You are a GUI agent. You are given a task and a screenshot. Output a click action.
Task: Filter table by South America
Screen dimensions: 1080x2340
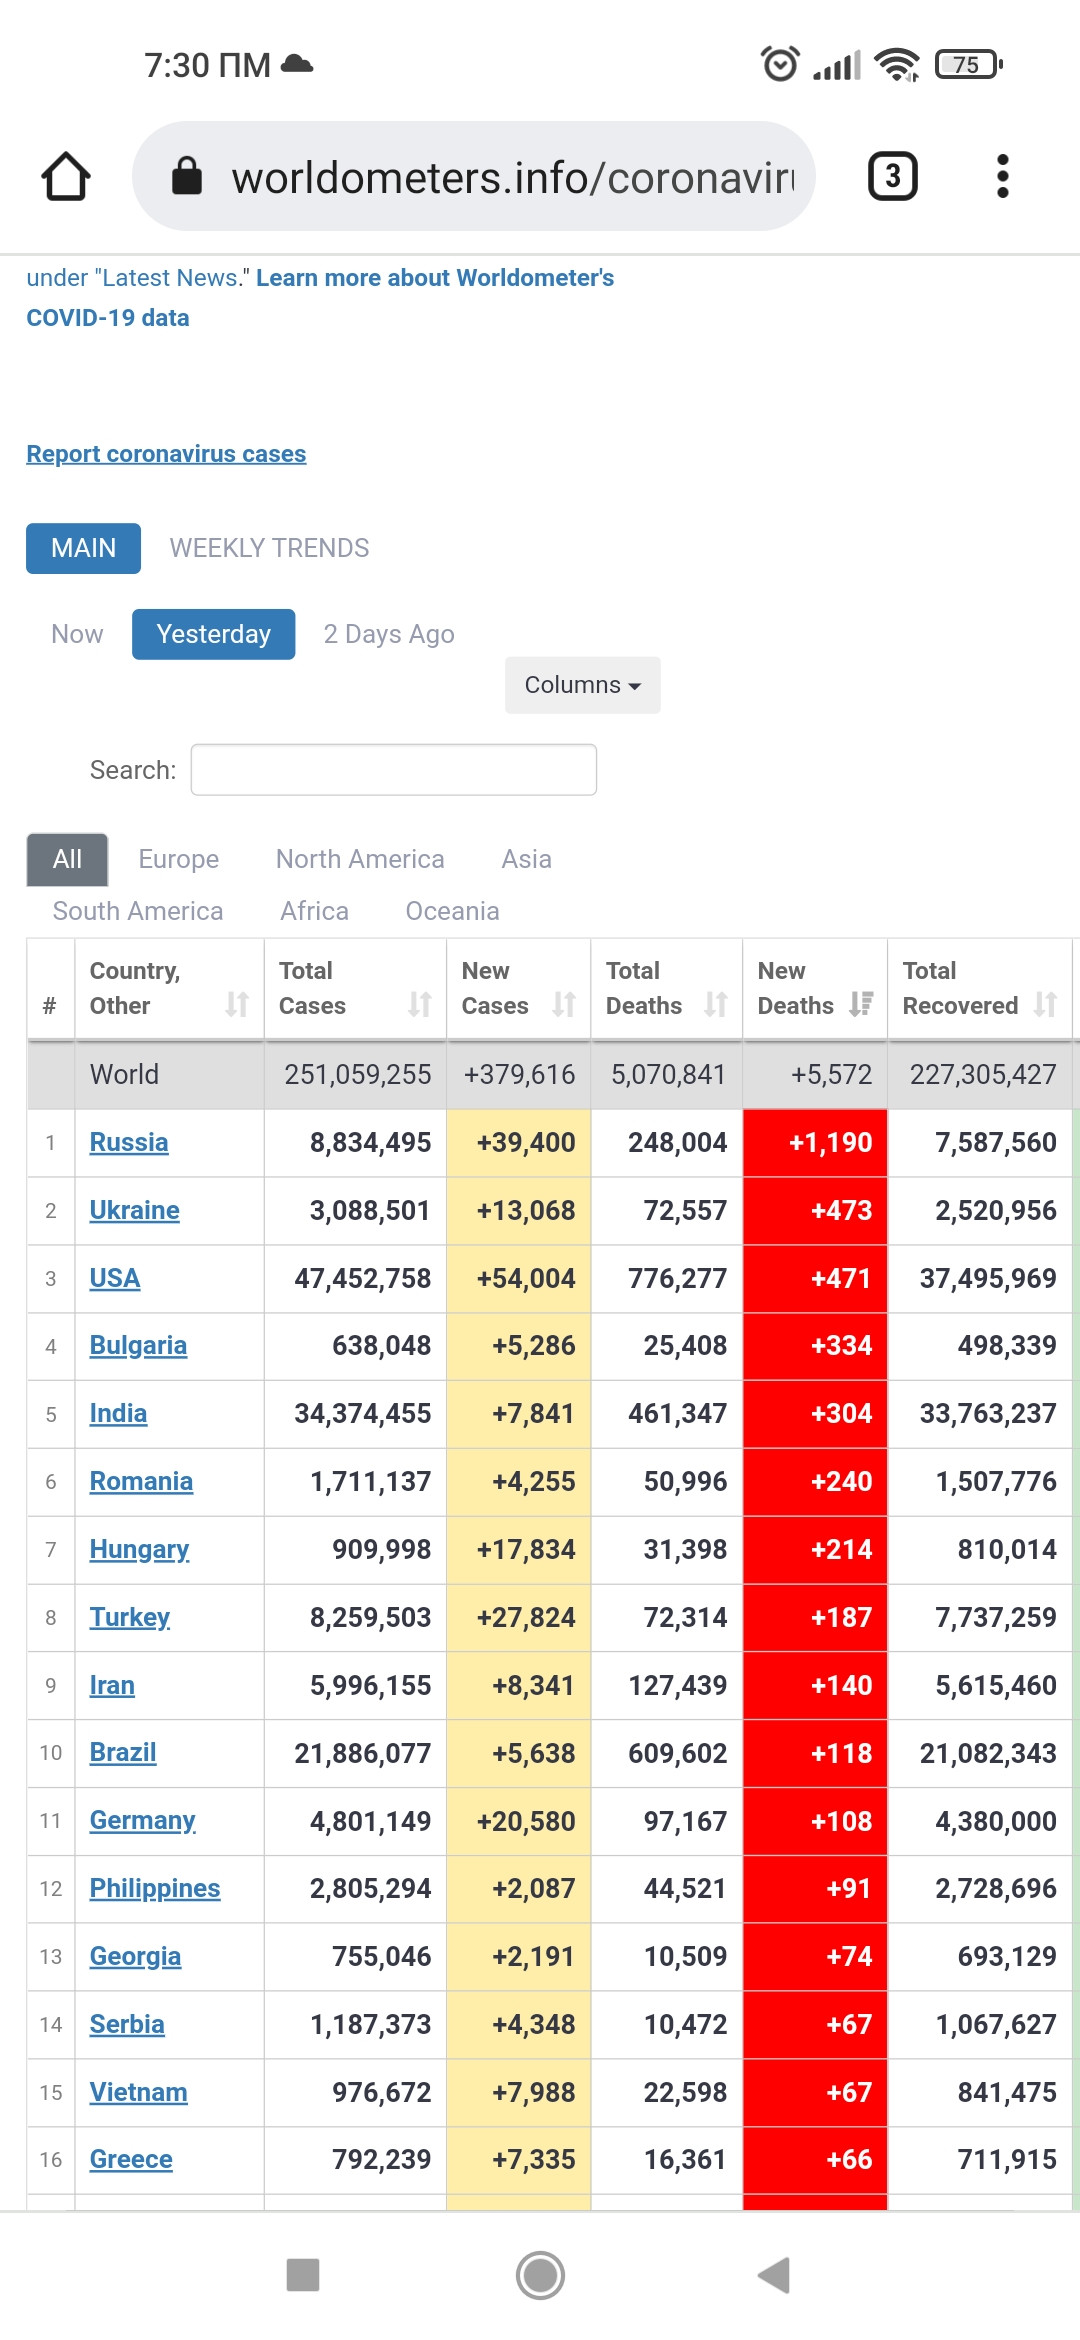coord(138,911)
